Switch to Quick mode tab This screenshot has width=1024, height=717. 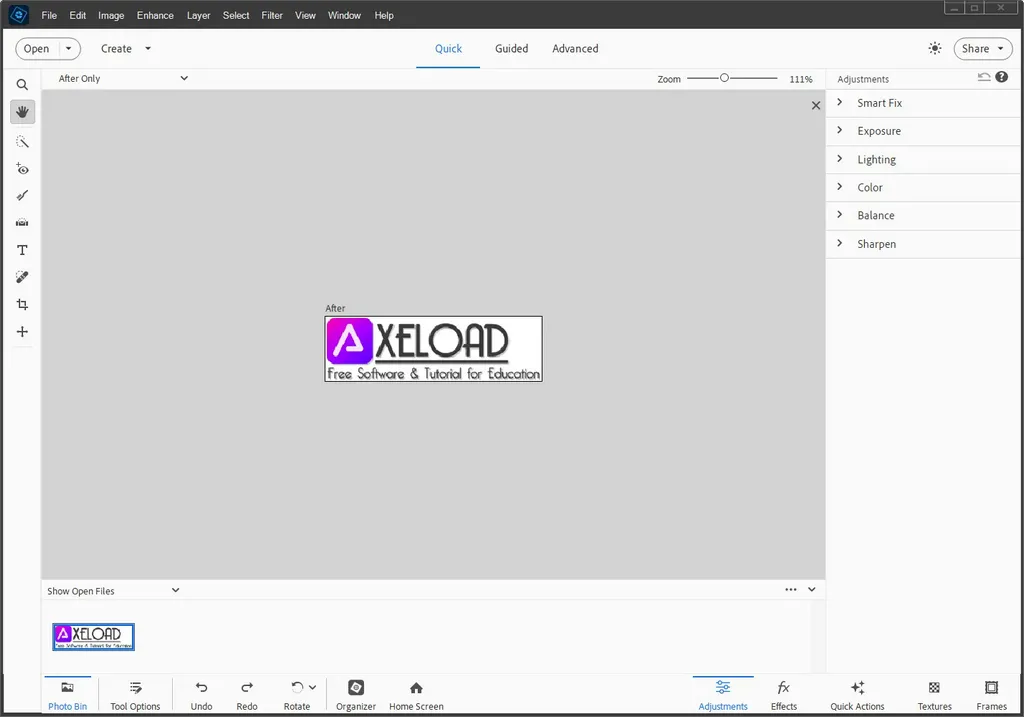(448, 49)
